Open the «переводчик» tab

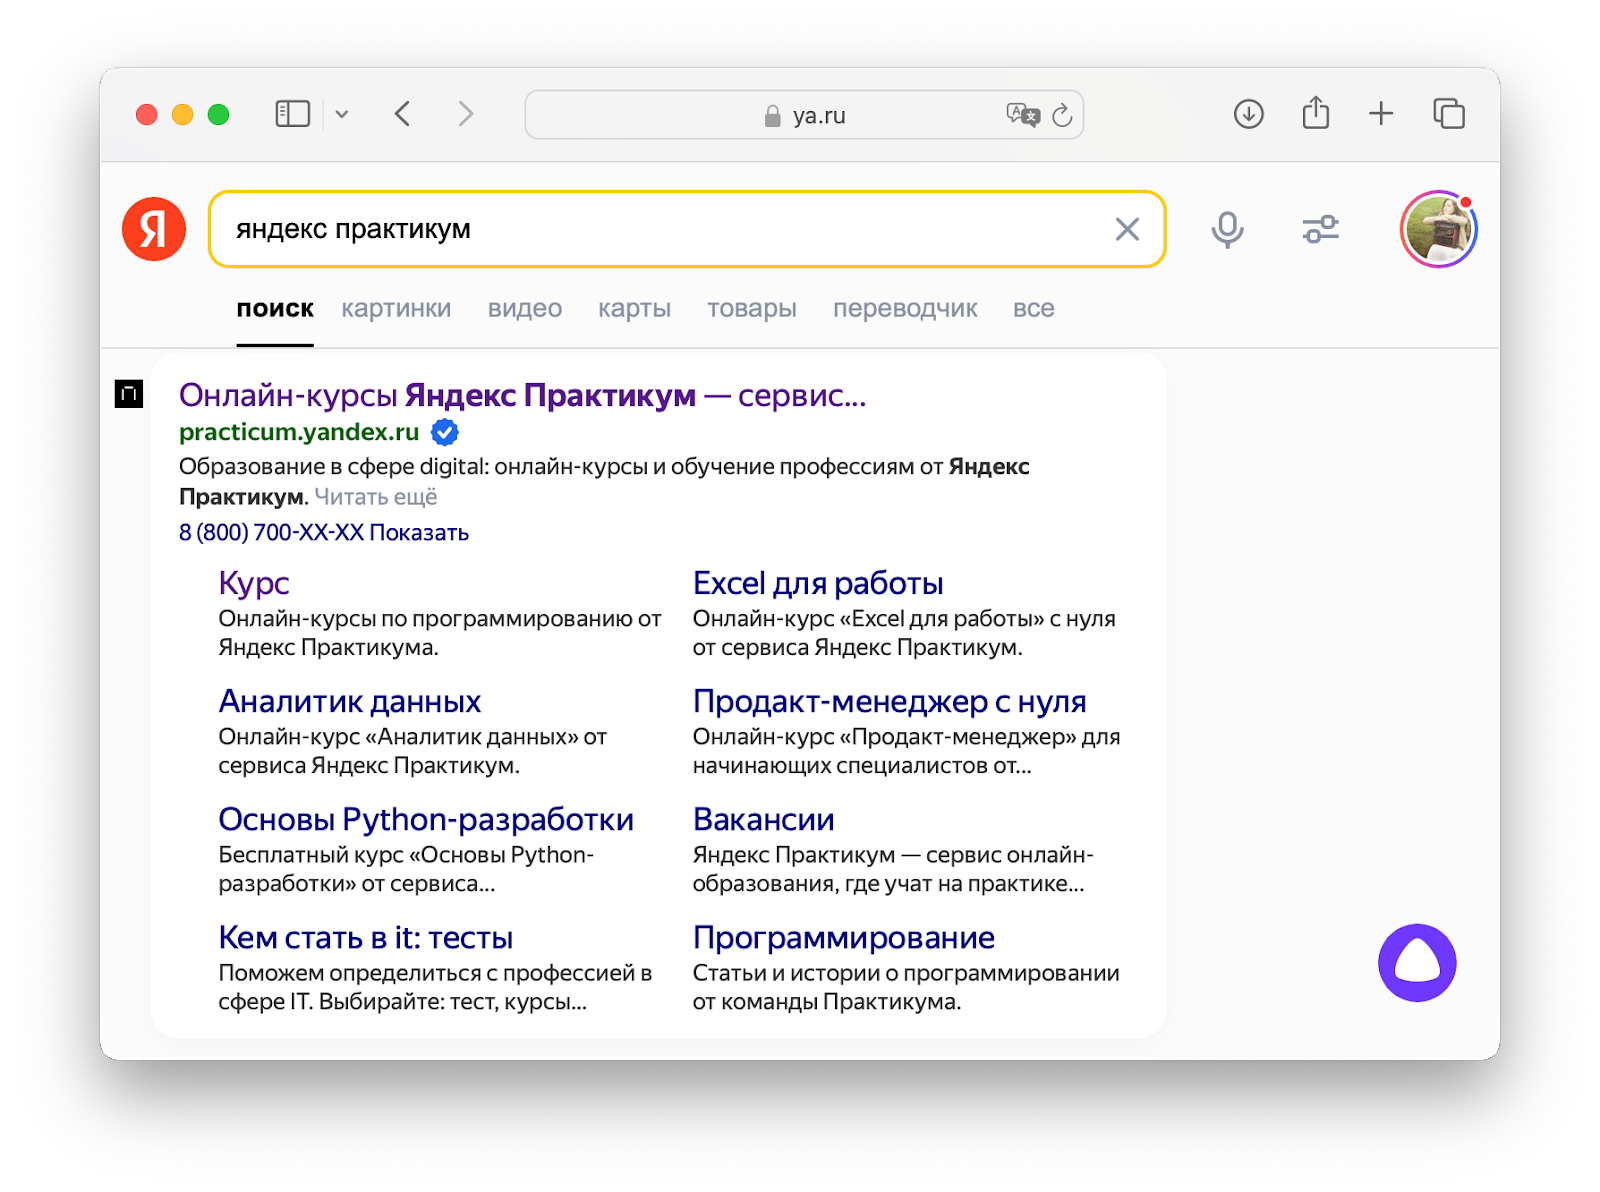(x=905, y=308)
